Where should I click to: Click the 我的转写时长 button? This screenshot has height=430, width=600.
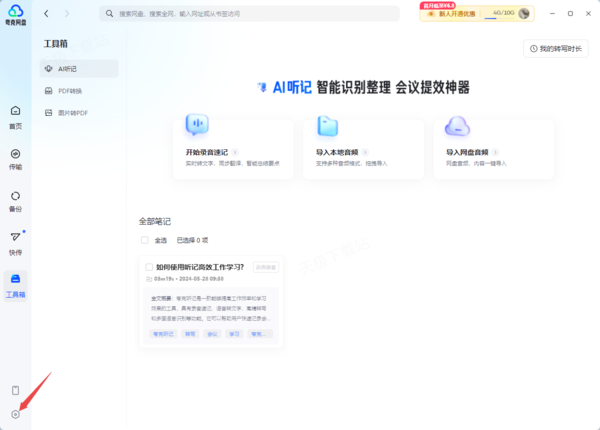(x=557, y=48)
